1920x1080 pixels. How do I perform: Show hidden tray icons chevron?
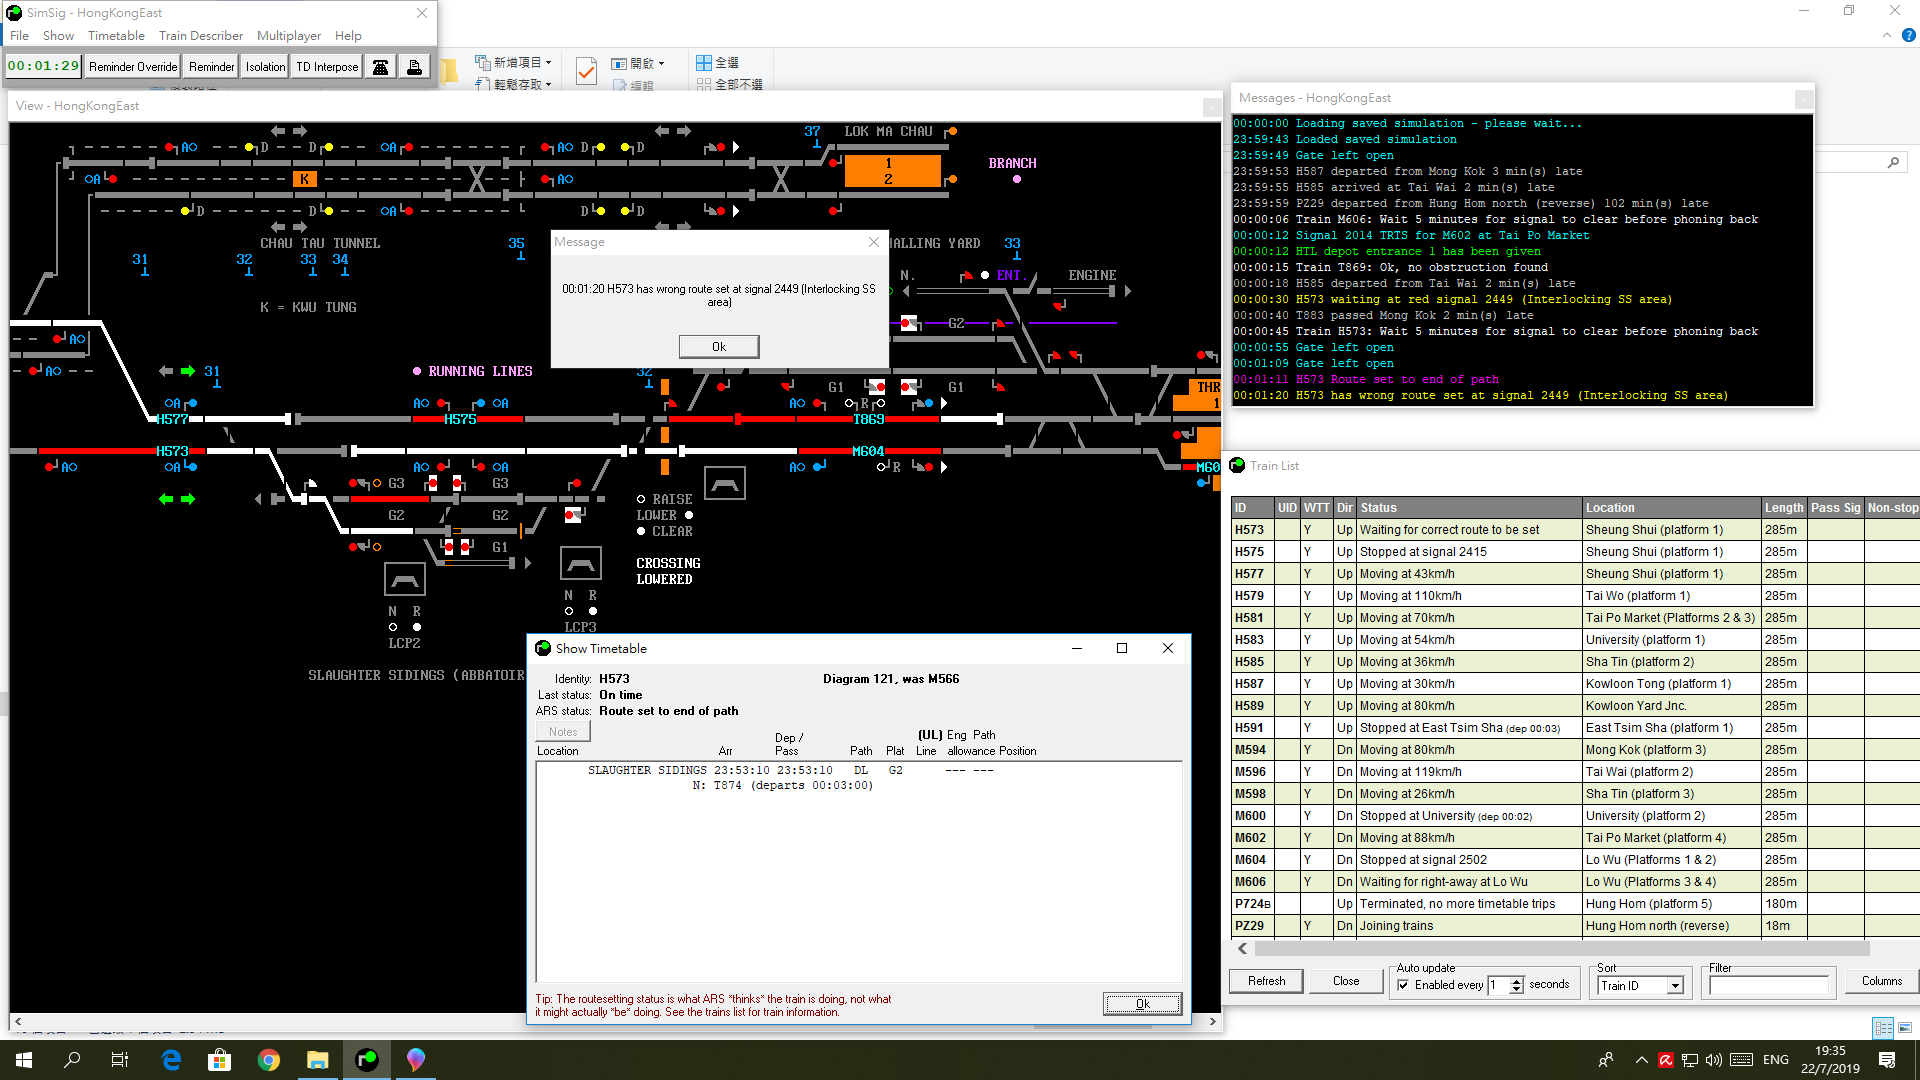coord(1641,1060)
